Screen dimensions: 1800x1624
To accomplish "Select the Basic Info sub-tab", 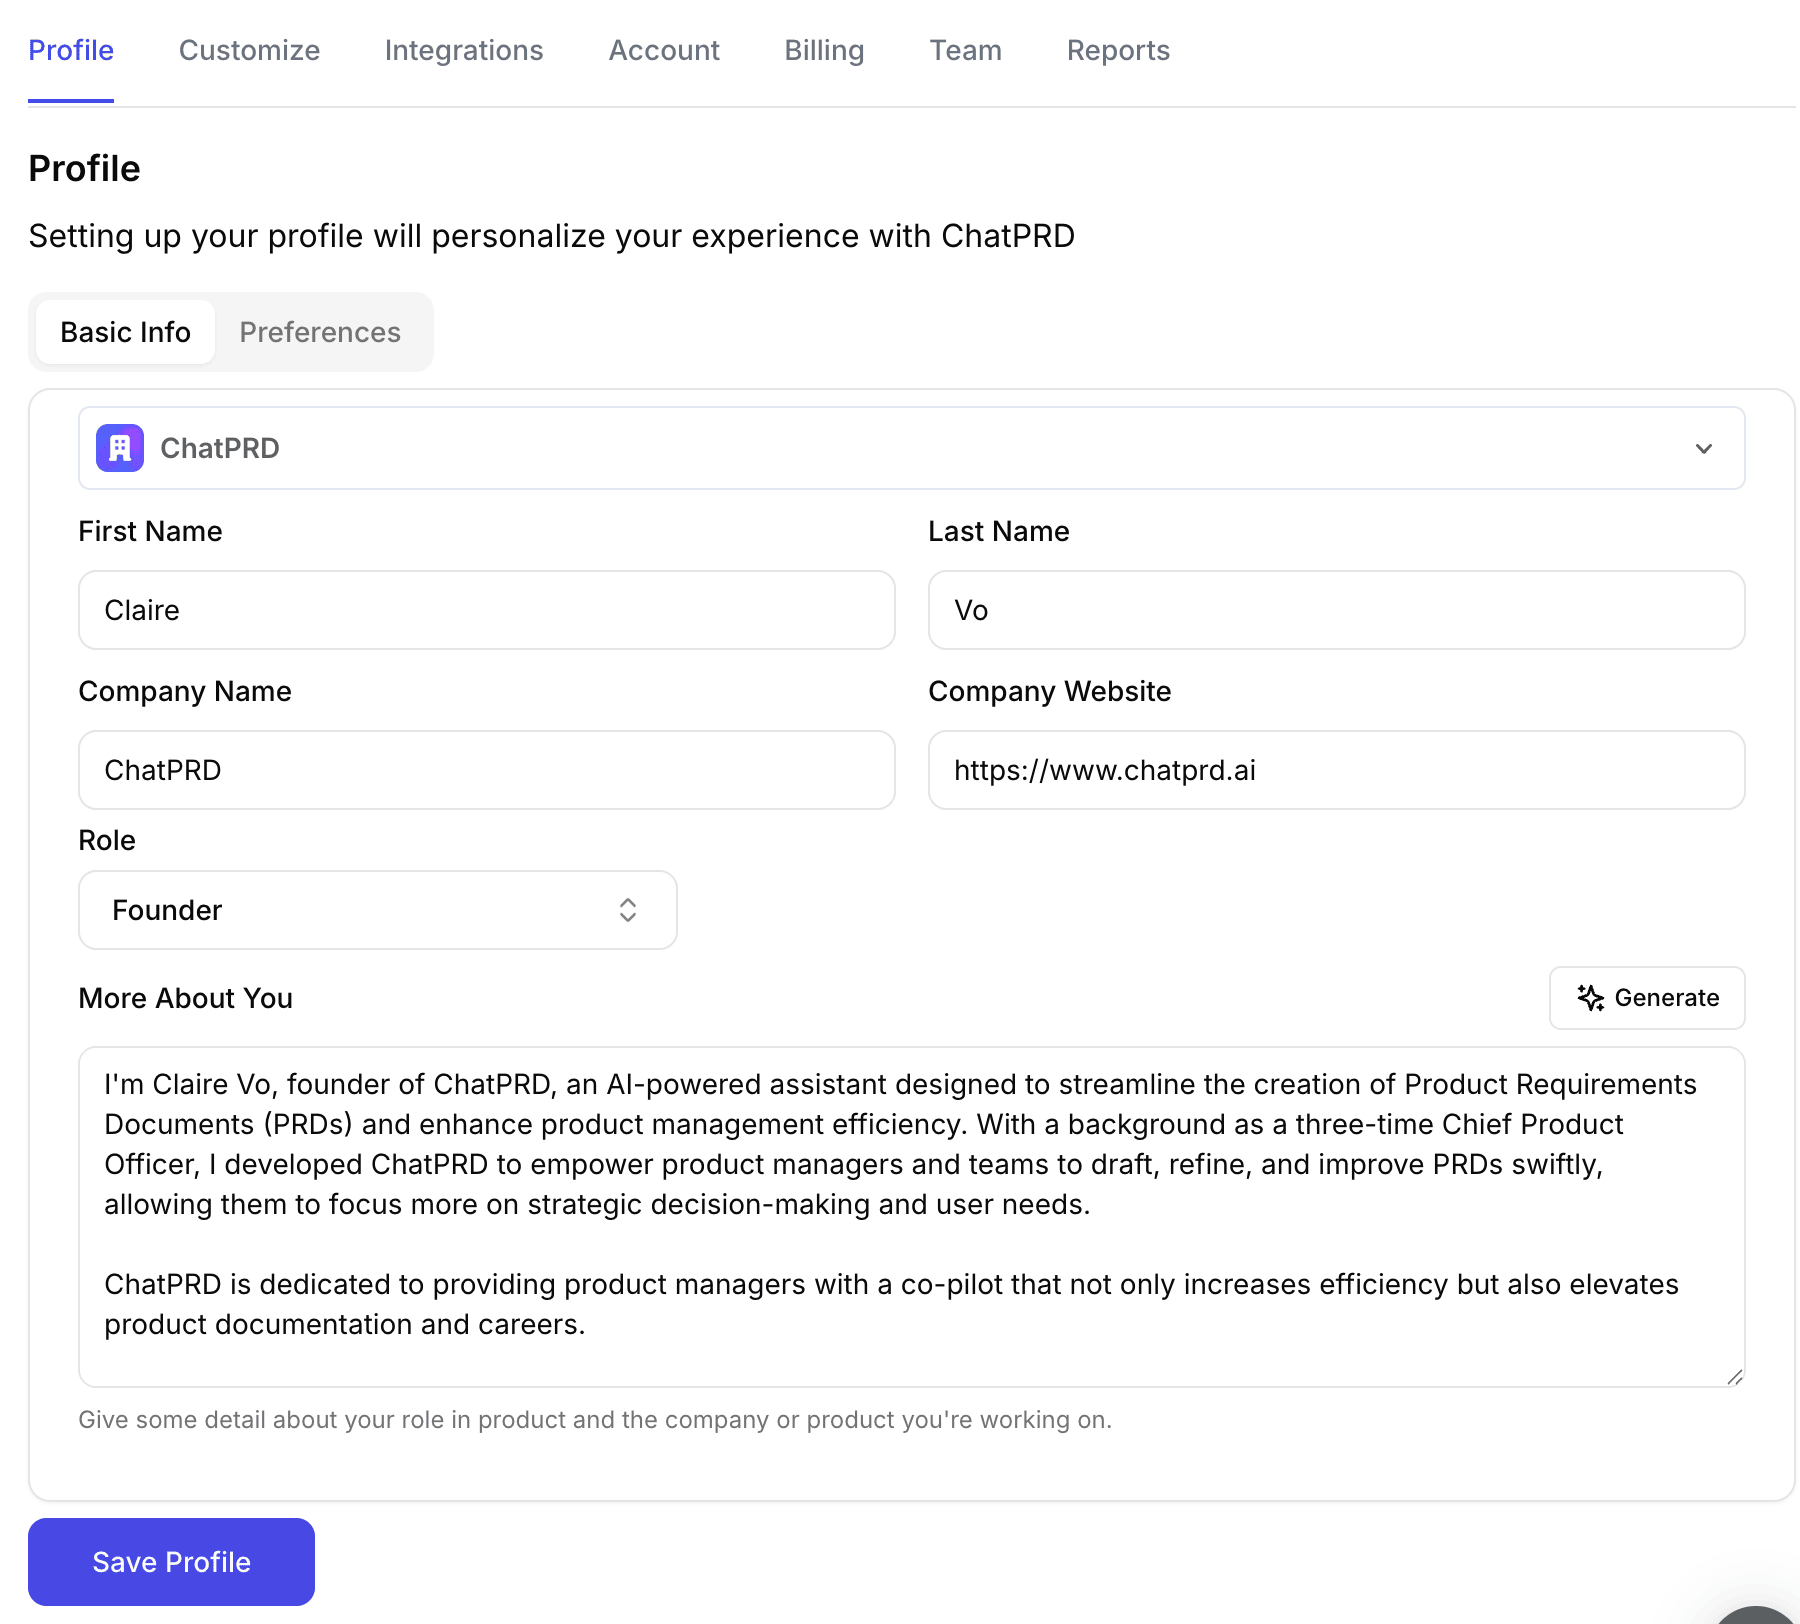I will (125, 332).
